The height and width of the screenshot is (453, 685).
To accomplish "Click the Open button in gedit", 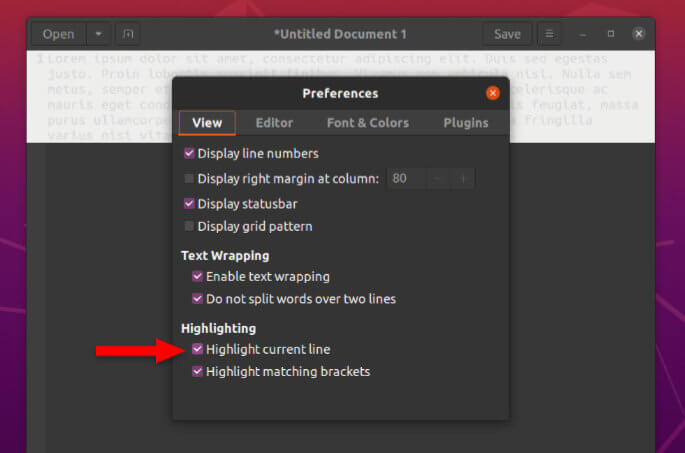I will [x=59, y=34].
